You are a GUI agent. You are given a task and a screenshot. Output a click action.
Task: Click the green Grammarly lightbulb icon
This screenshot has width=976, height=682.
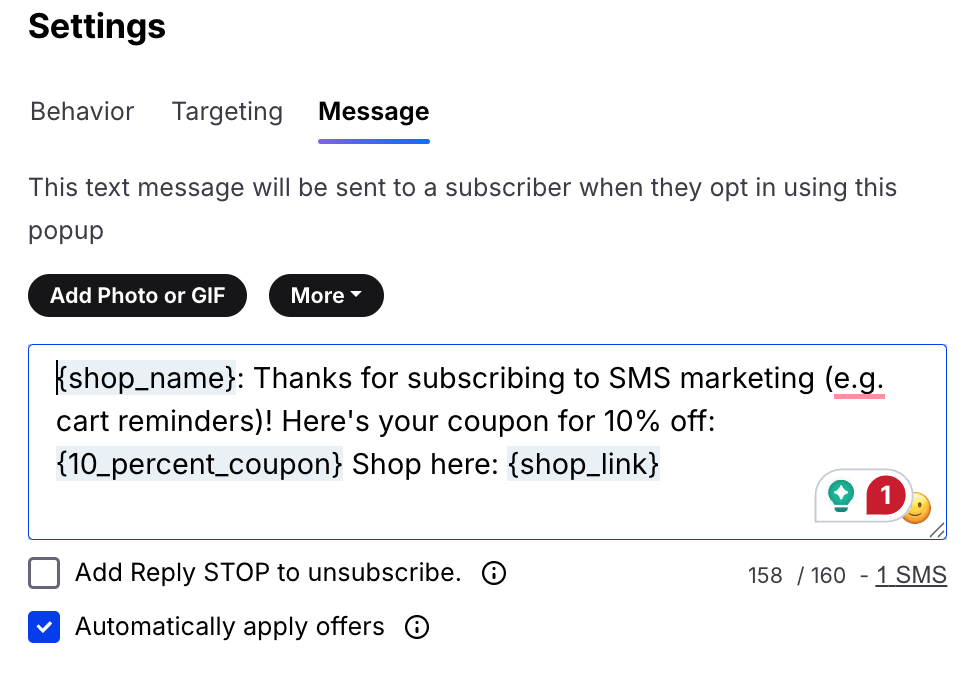pyautogui.click(x=840, y=496)
